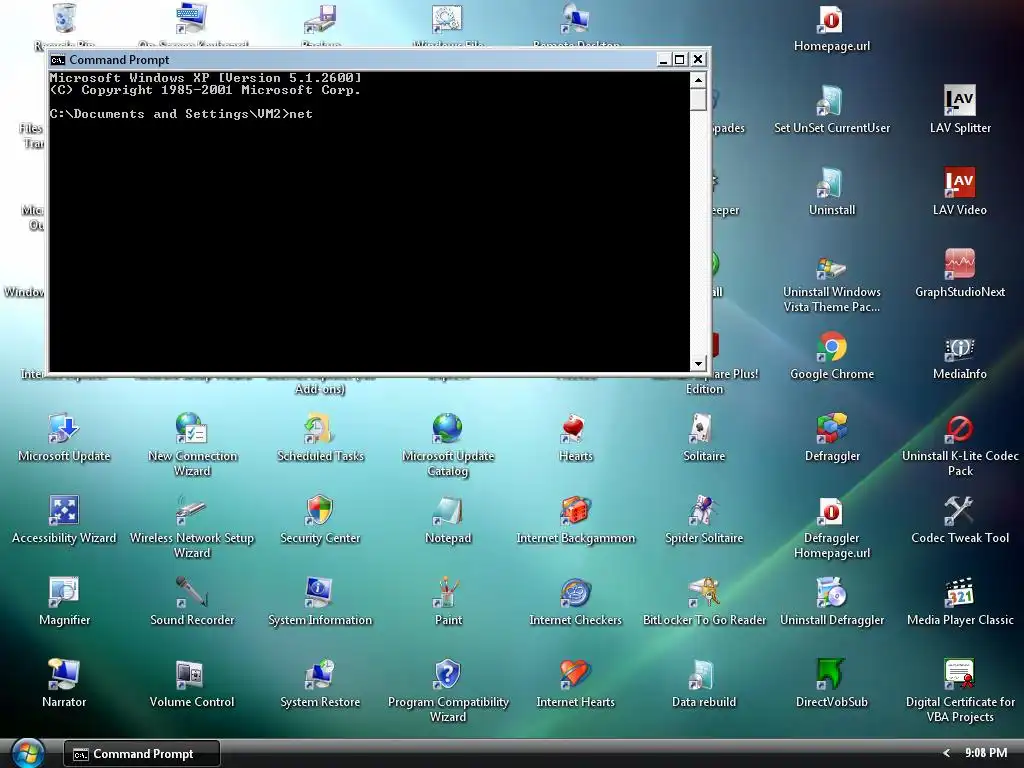Maximize the Command Prompt window

(x=680, y=60)
